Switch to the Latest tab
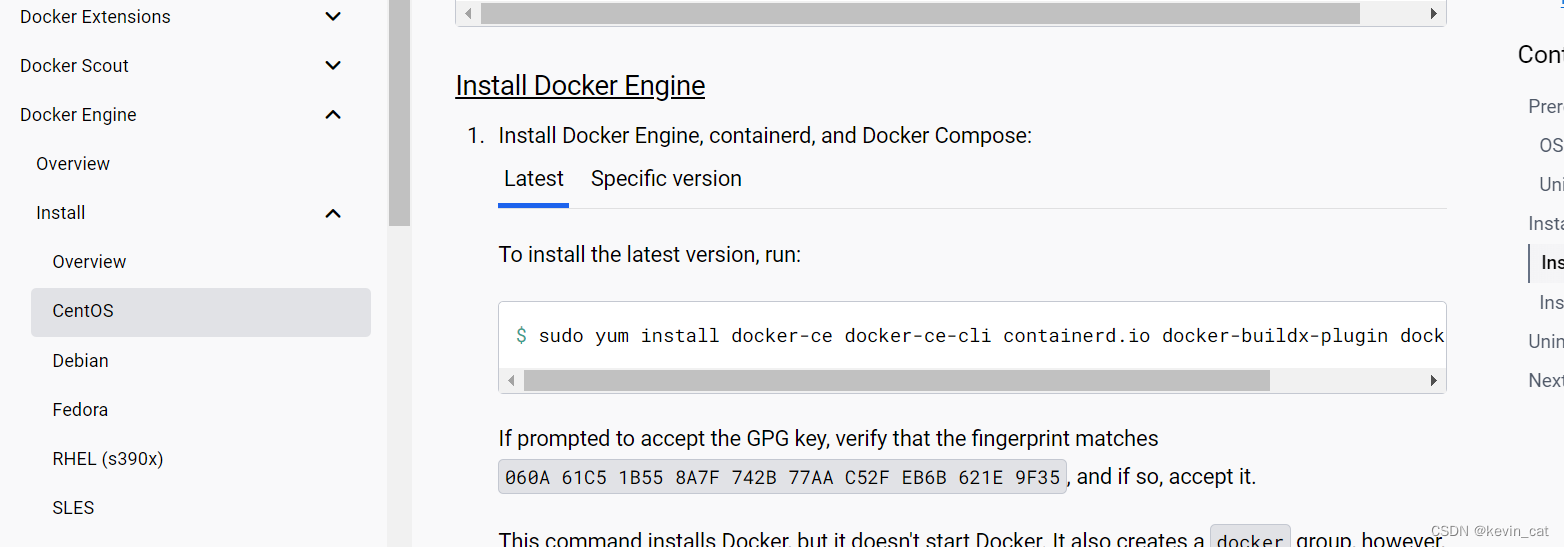 pyautogui.click(x=533, y=180)
